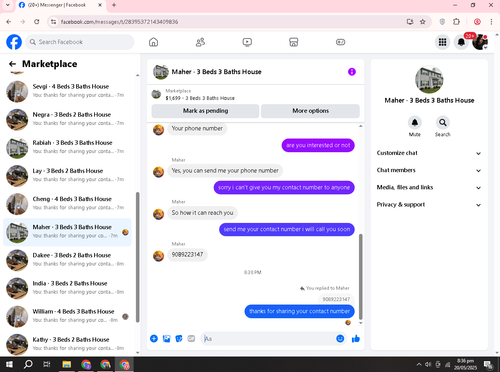Click message "are you interested or not"

(318, 145)
